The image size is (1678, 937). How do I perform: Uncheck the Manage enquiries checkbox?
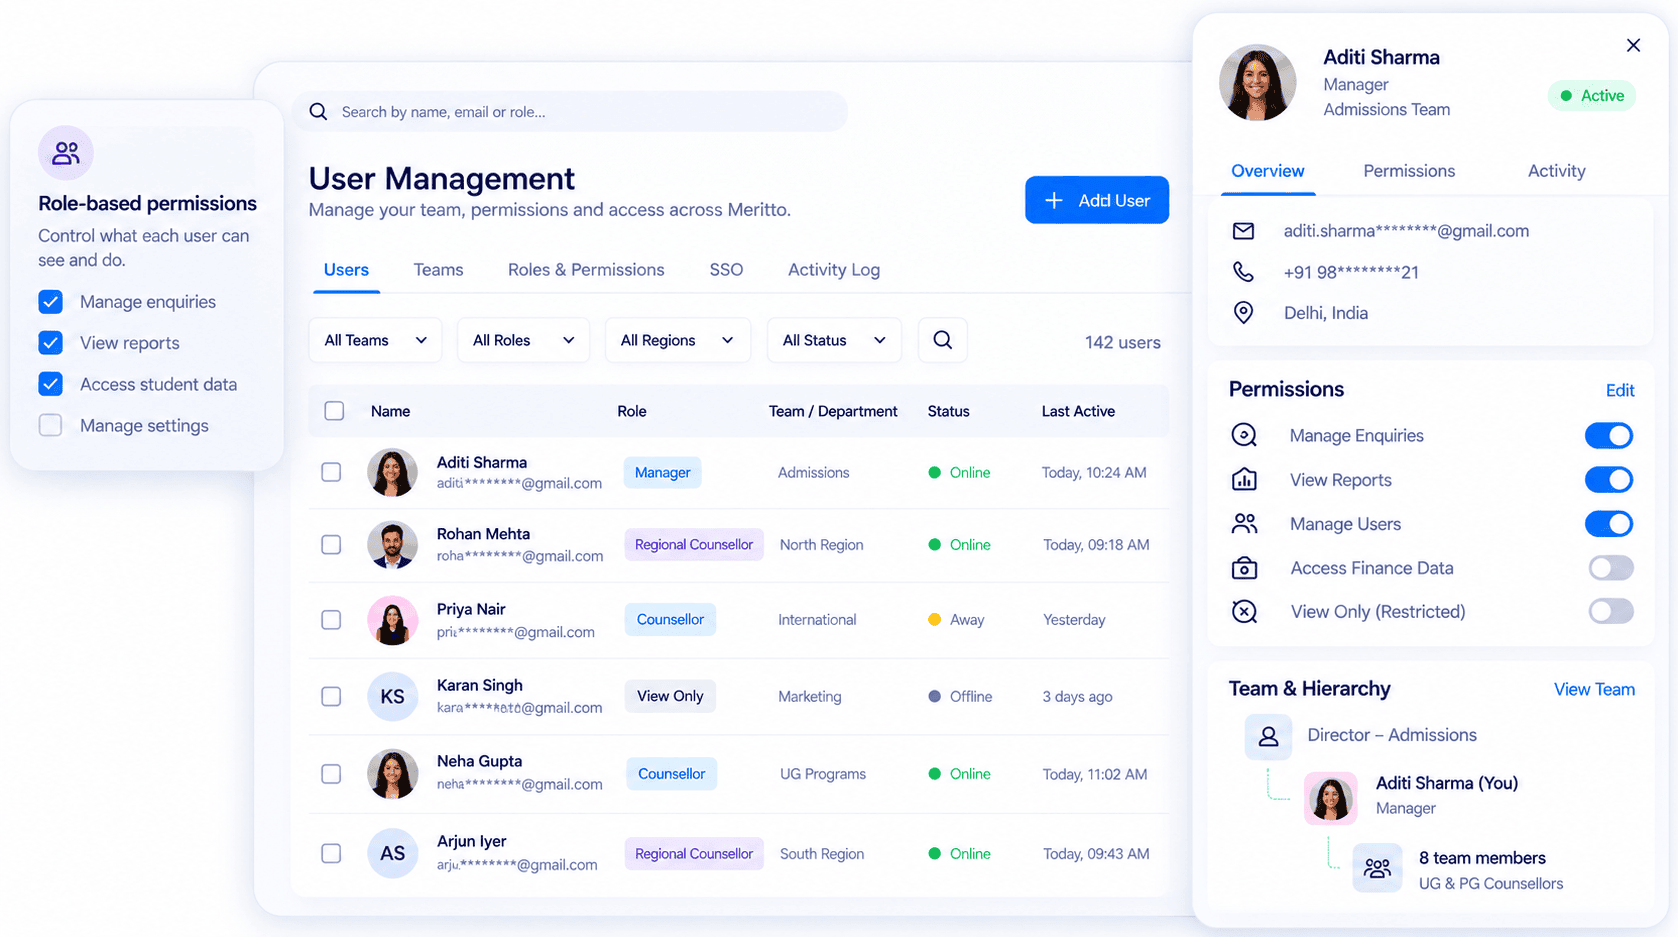point(50,301)
